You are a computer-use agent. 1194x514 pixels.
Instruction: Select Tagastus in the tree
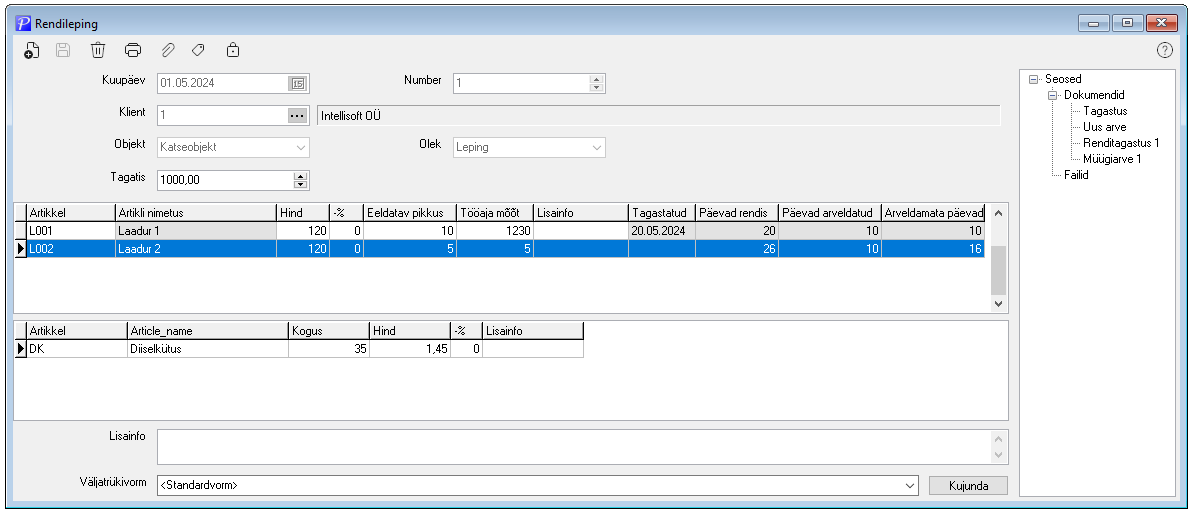(x=1106, y=111)
